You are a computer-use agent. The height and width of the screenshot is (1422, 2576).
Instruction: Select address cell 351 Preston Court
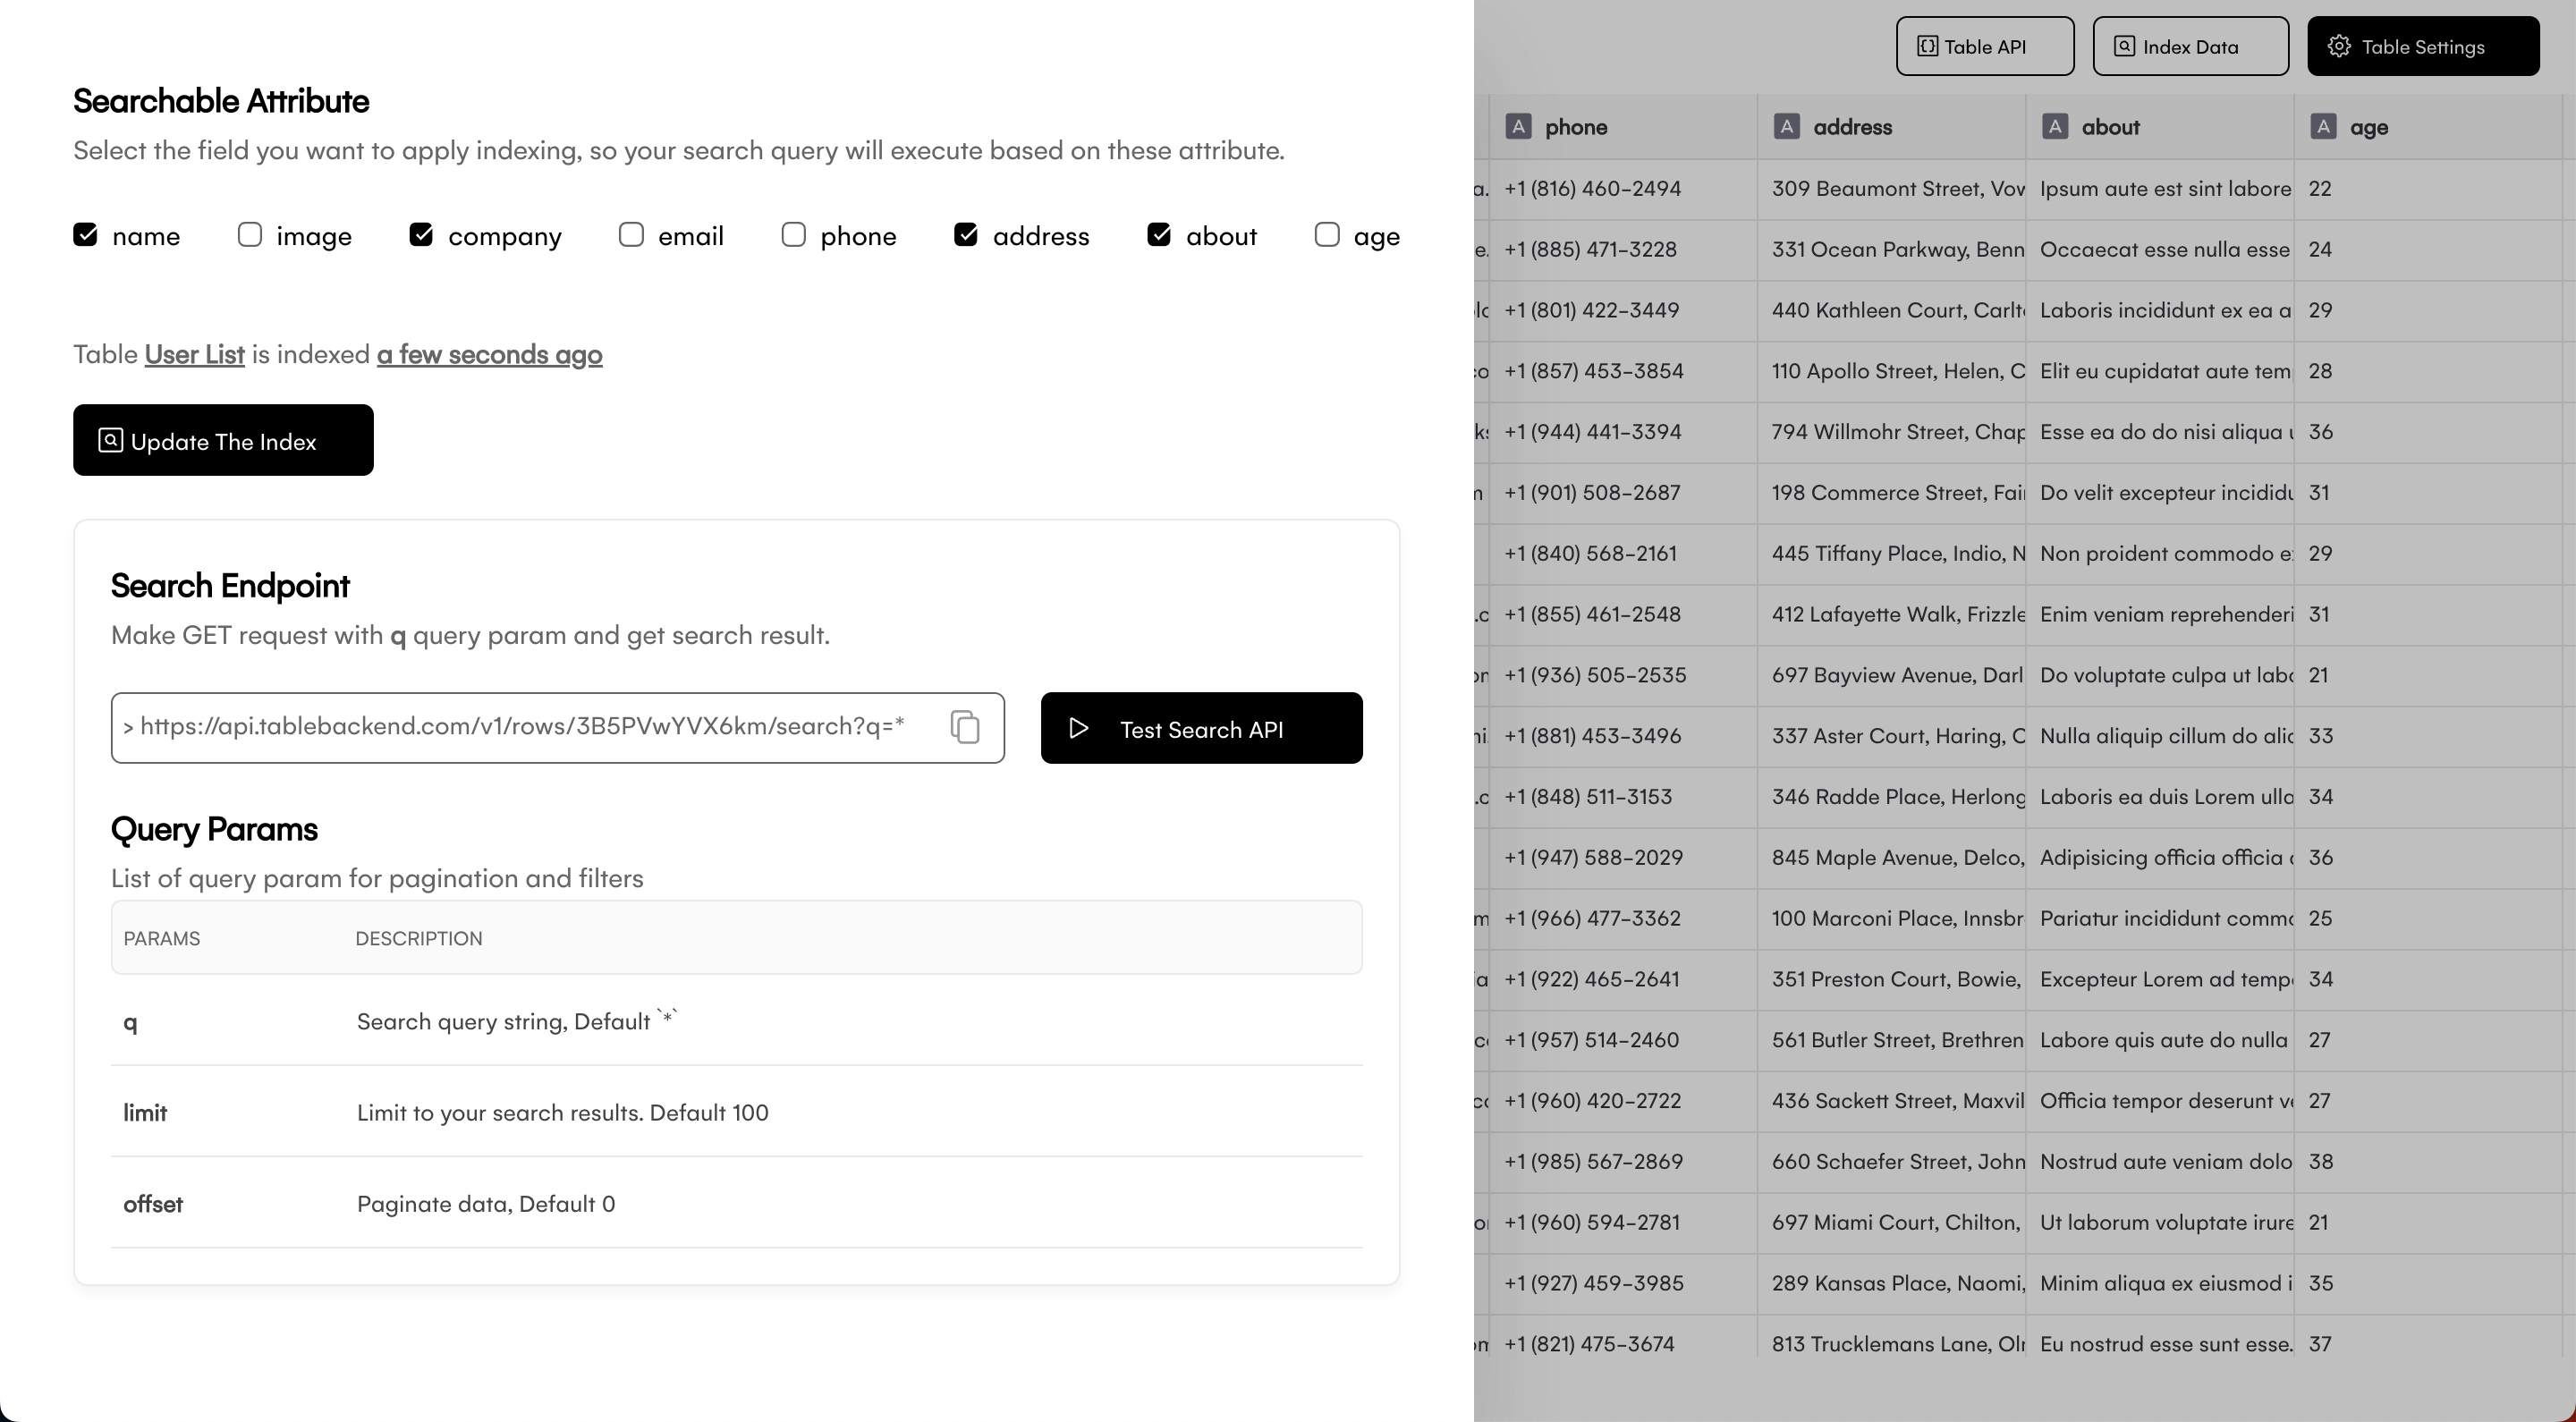coord(1891,979)
